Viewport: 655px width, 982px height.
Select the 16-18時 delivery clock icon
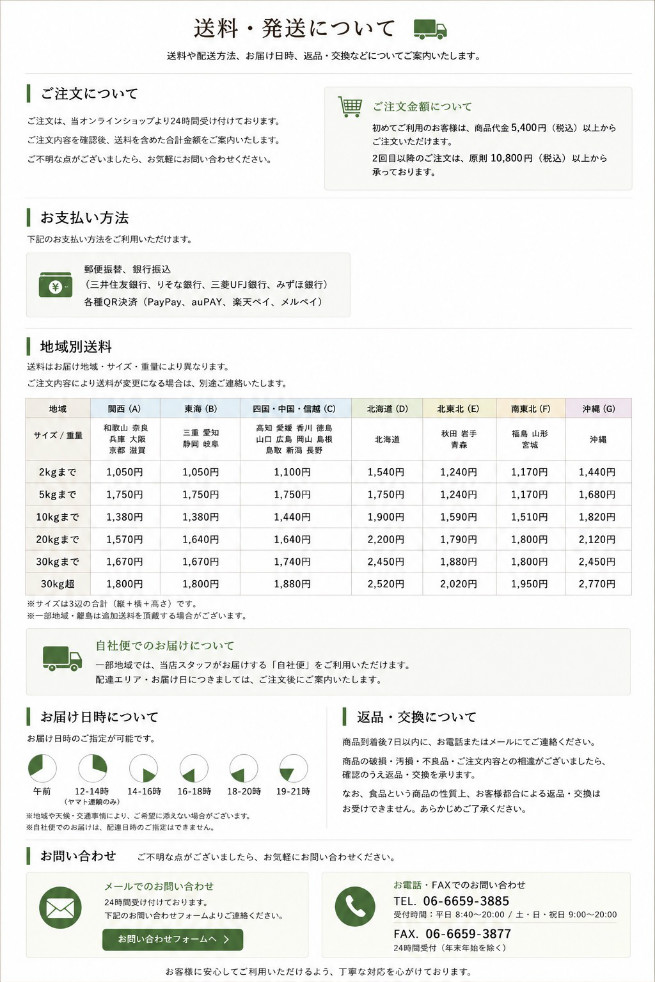click(x=193, y=768)
